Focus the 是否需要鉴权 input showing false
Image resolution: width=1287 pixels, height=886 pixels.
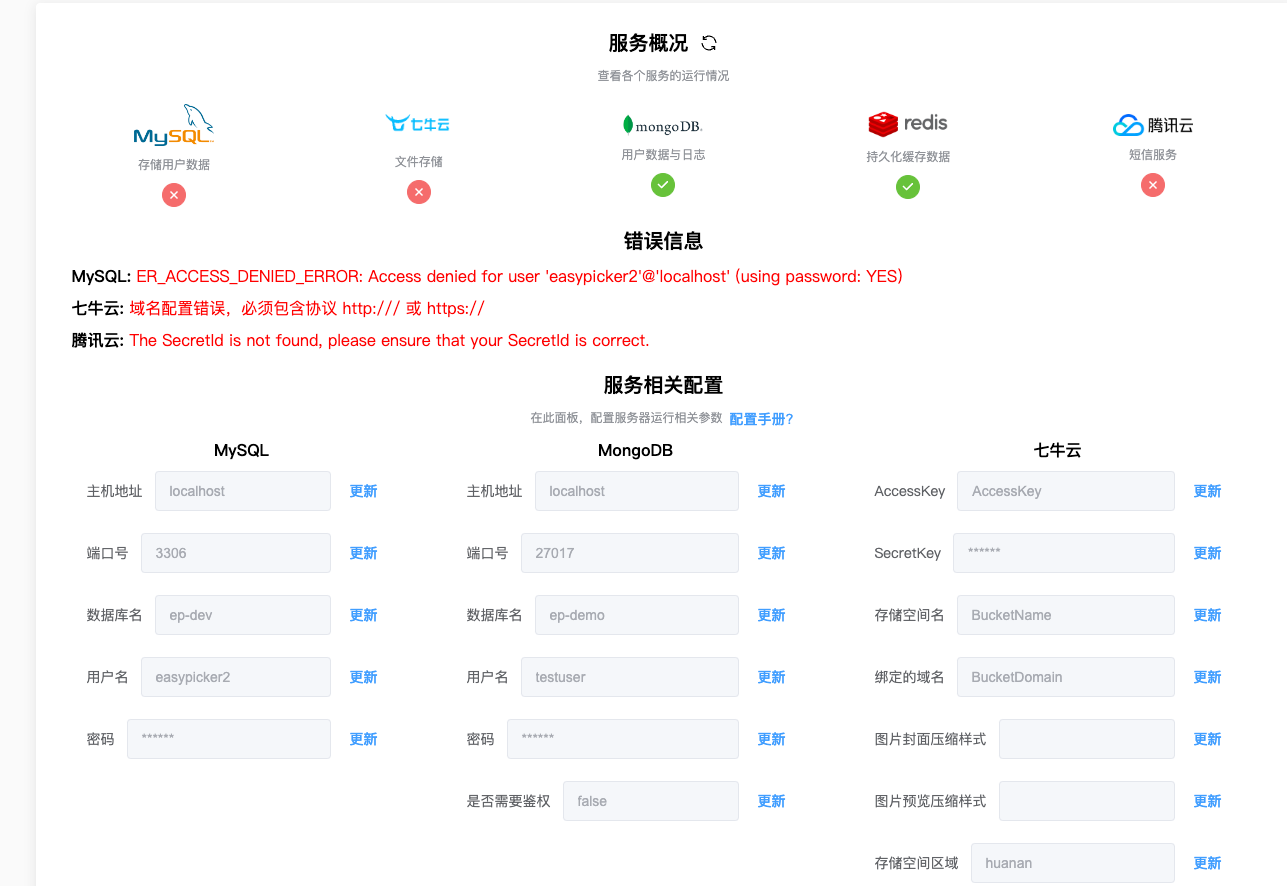pos(651,801)
